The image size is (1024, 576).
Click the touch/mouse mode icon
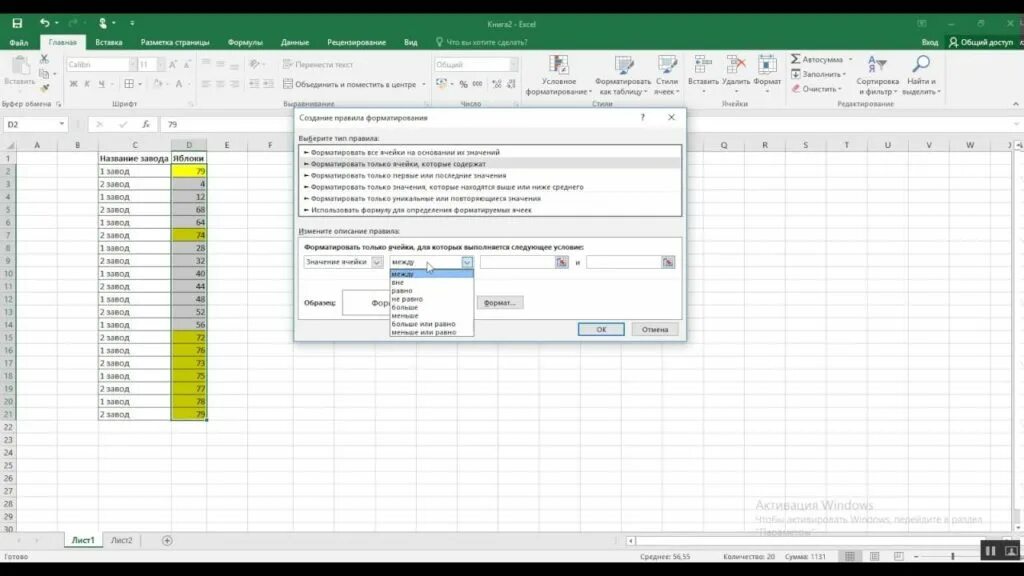click(103, 24)
